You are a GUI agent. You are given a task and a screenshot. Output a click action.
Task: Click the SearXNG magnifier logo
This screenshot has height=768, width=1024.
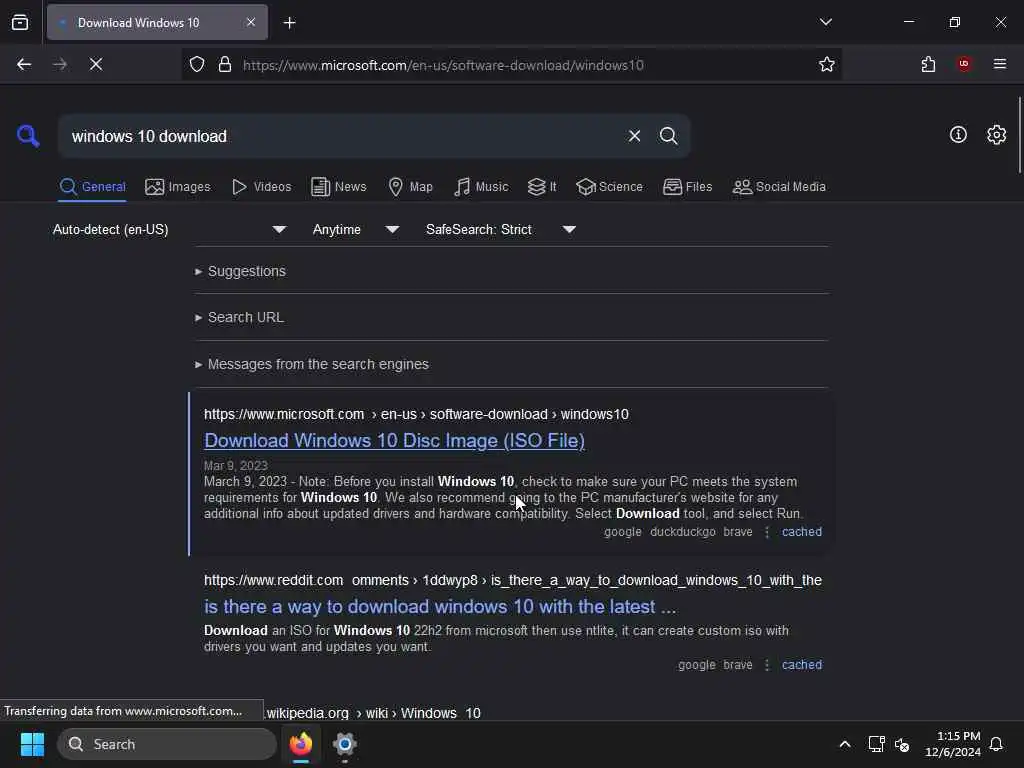(28, 136)
